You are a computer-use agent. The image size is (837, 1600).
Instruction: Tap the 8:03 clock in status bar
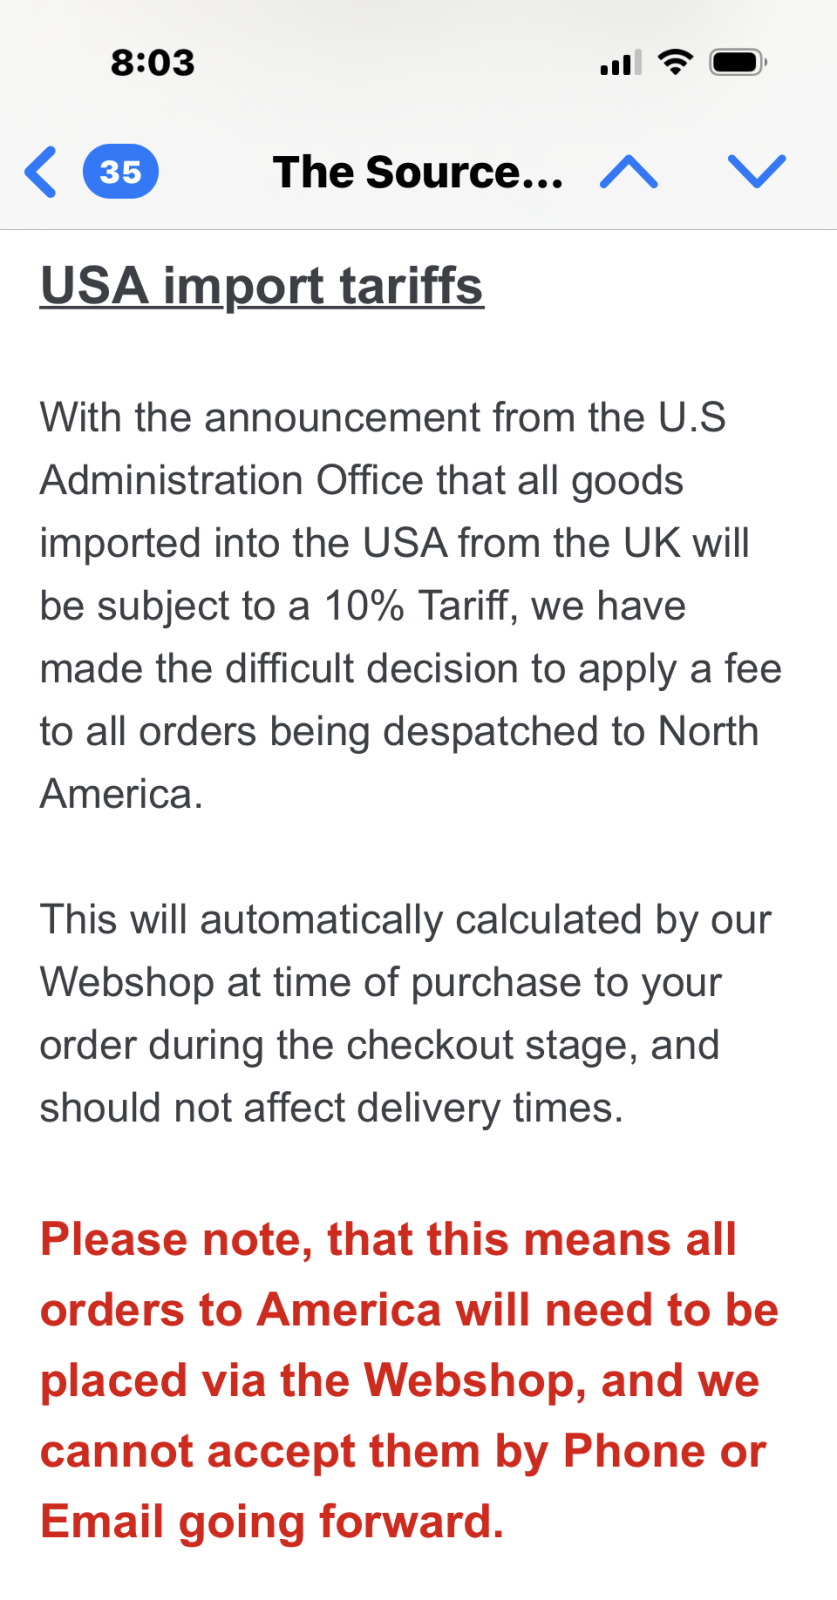[152, 63]
